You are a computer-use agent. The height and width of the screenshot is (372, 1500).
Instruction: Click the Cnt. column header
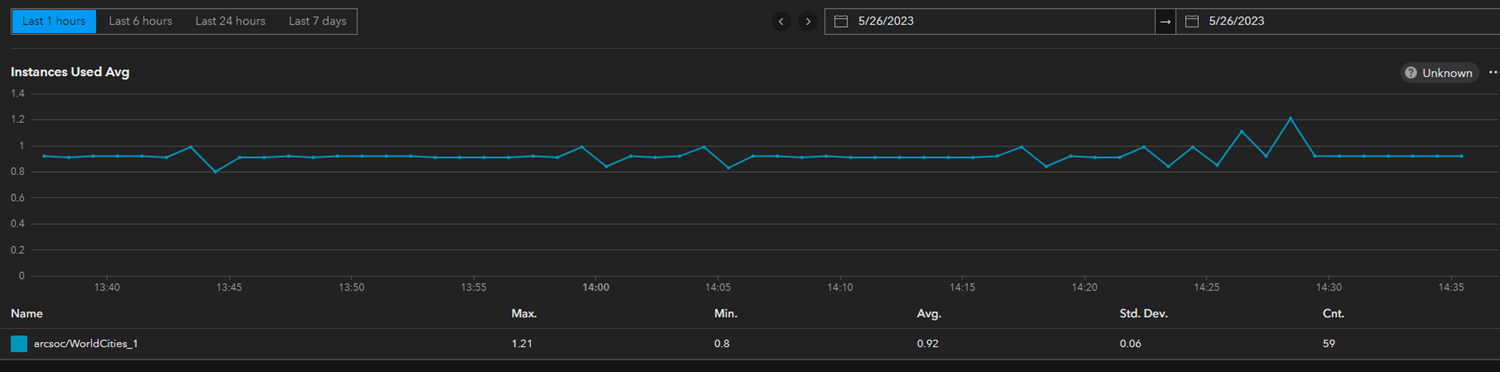click(x=1333, y=314)
